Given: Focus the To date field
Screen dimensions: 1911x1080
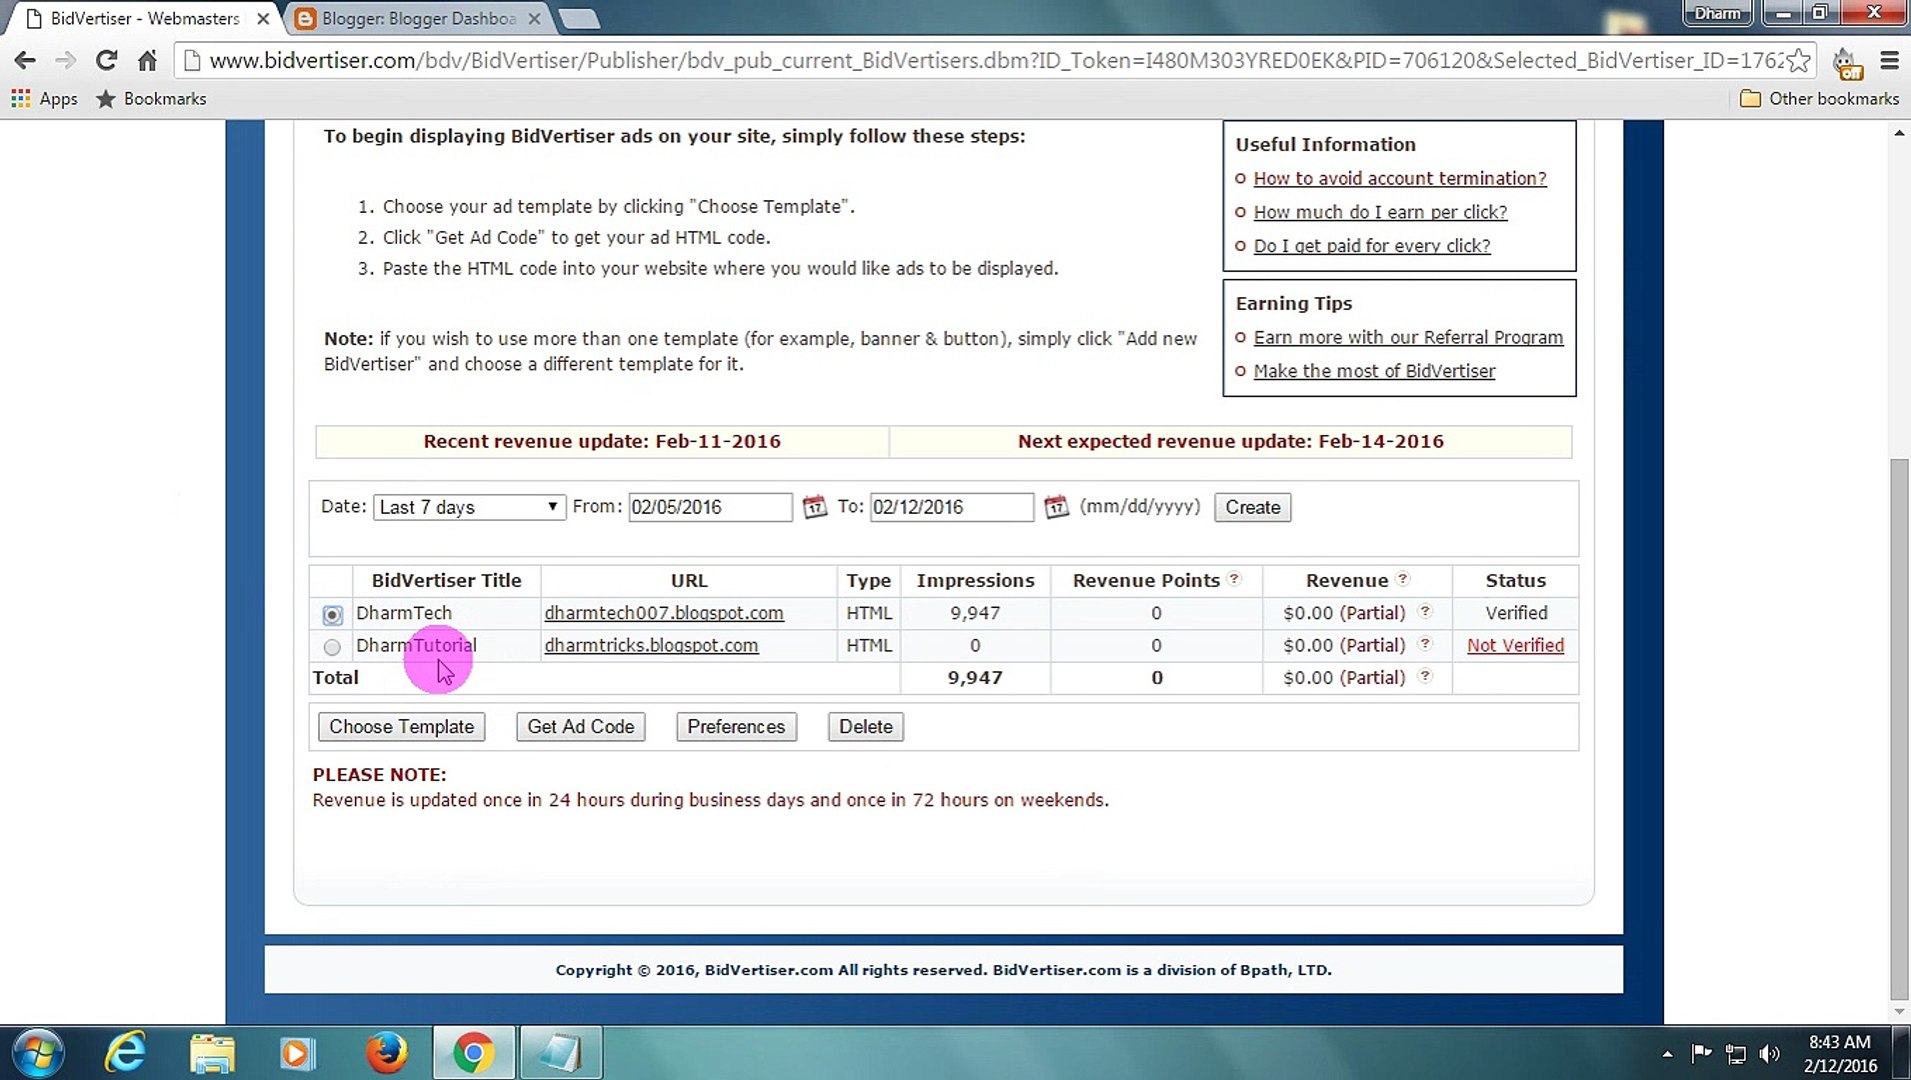Looking at the screenshot, I should pyautogui.click(x=951, y=507).
